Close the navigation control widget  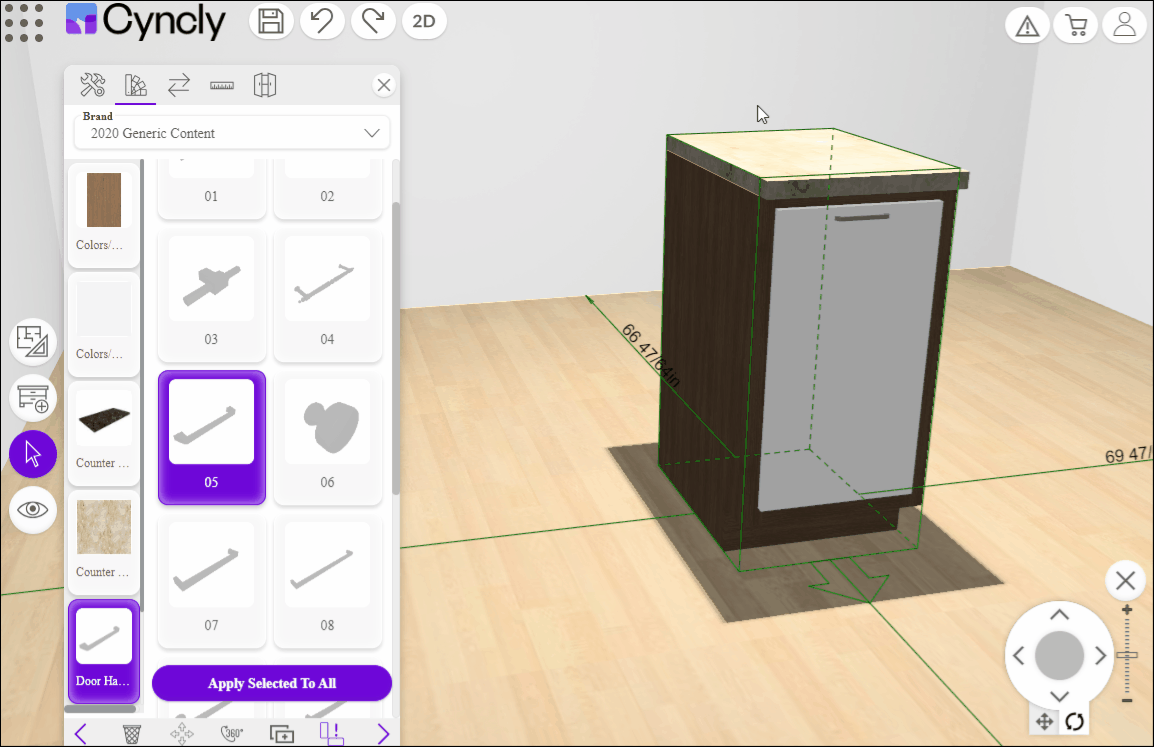(x=1125, y=581)
